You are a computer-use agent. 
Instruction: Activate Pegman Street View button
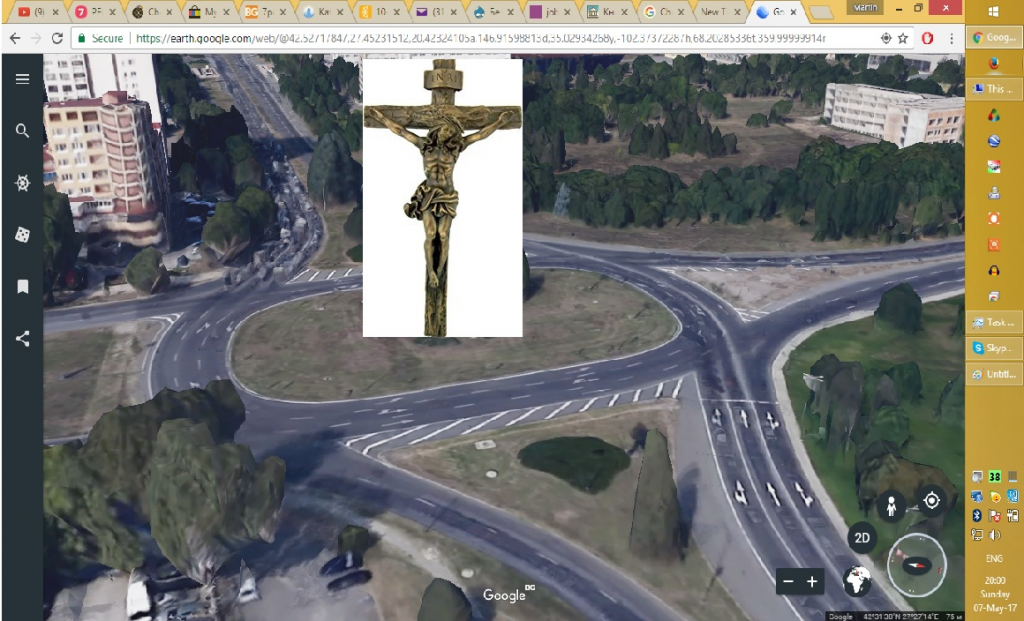pos(891,506)
